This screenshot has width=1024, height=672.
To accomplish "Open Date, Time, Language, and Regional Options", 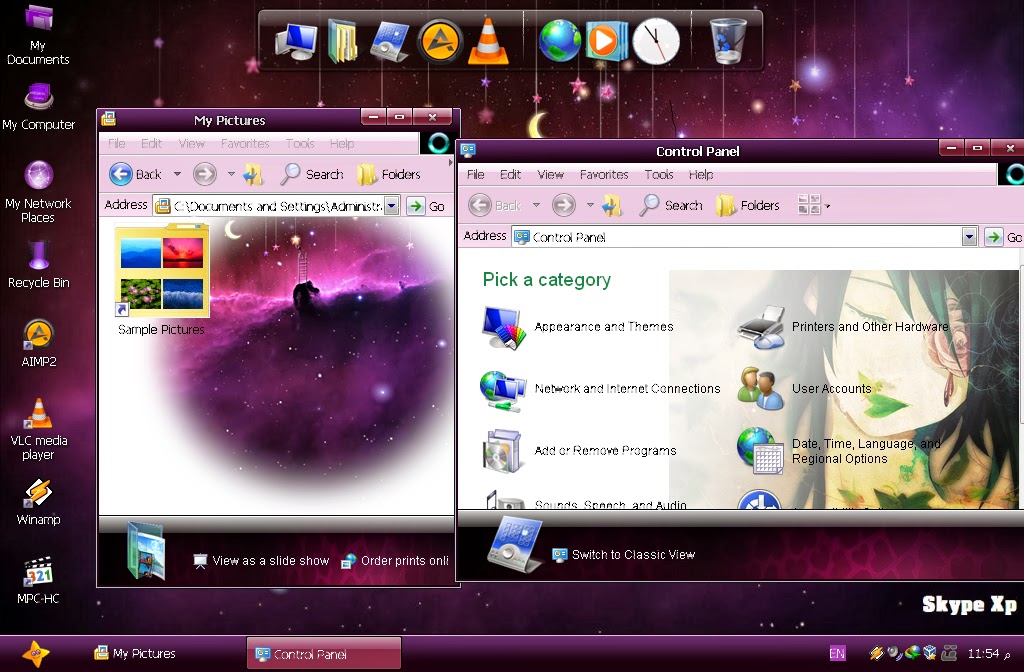I will 839,451.
